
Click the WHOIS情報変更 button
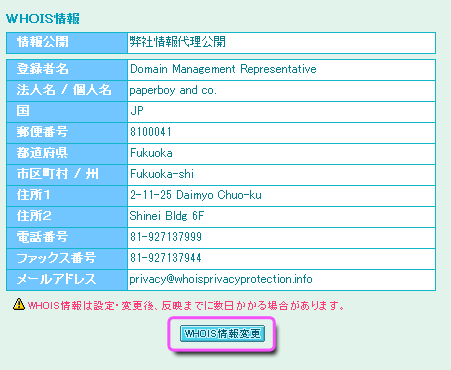222,333
